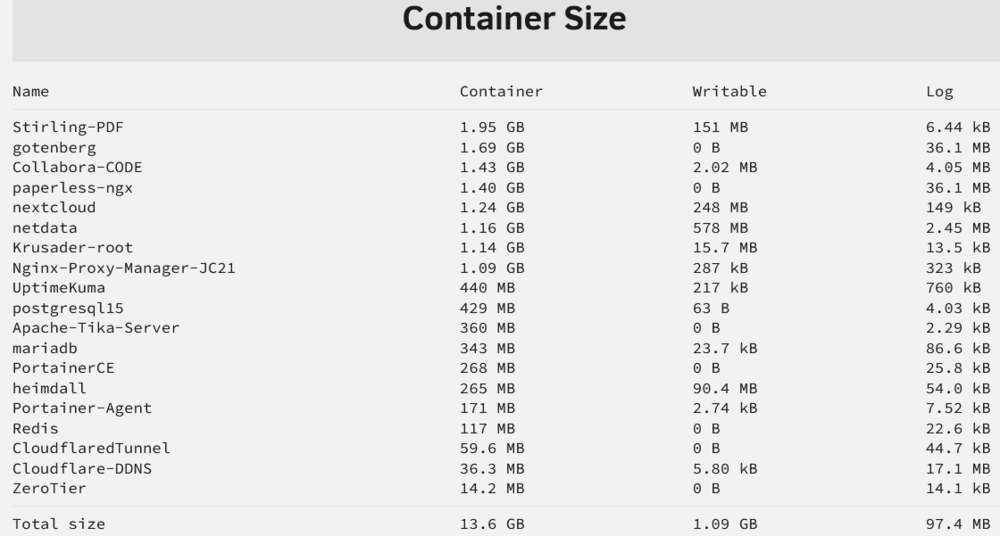
Task: Click the Apache-Tika-Server entry
Action: [x=96, y=328]
